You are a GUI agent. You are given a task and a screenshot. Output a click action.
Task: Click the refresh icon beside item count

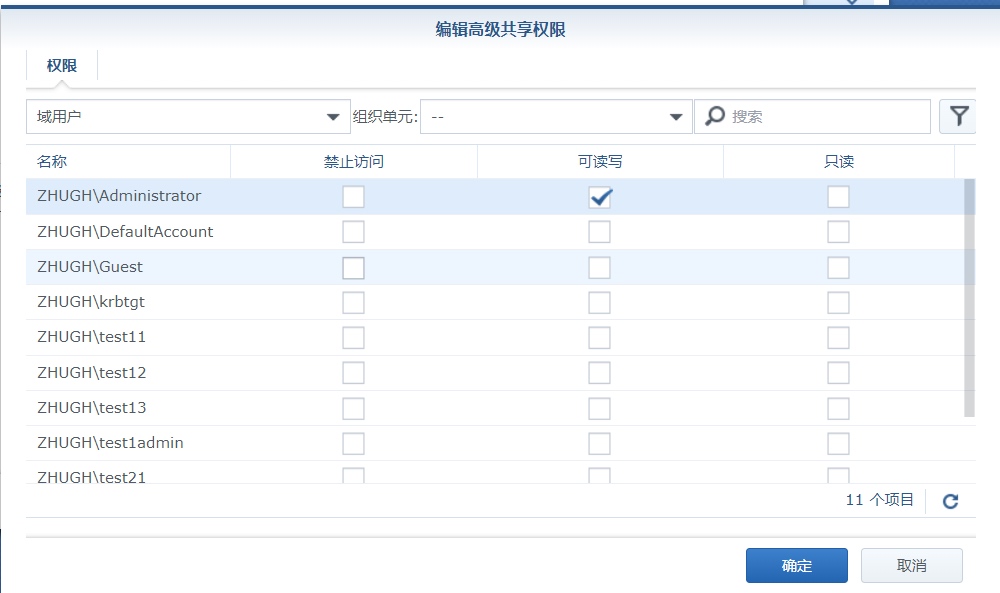[950, 501]
